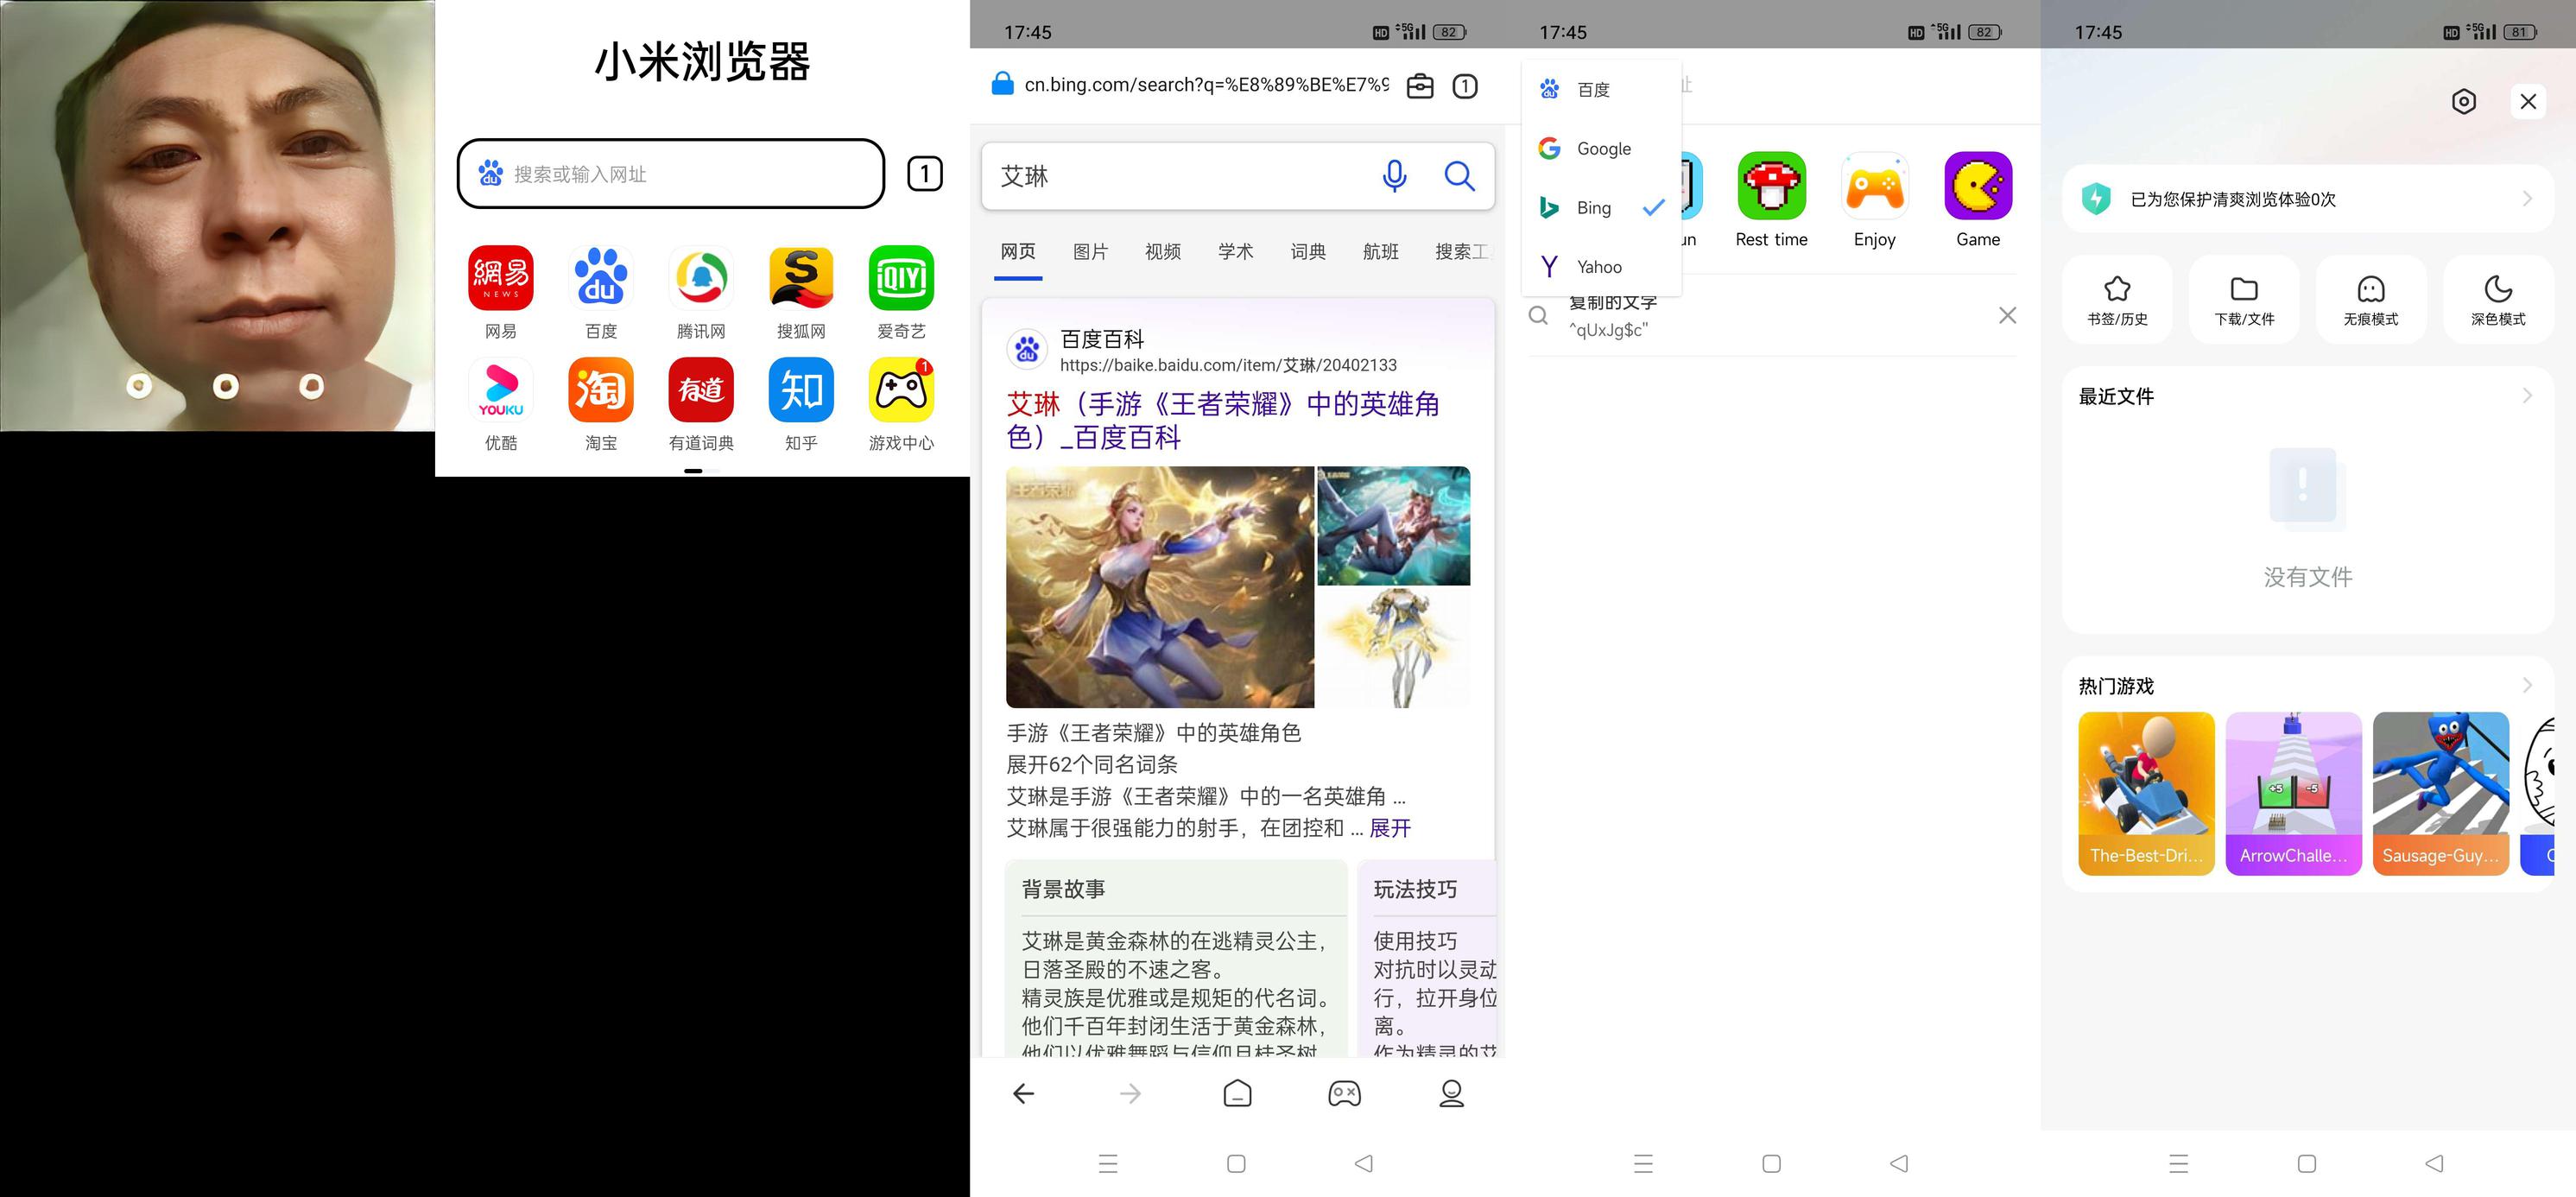Tap the browser forward arrow
This screenshot has width=2576, height=1197.
(1130, 1094)
